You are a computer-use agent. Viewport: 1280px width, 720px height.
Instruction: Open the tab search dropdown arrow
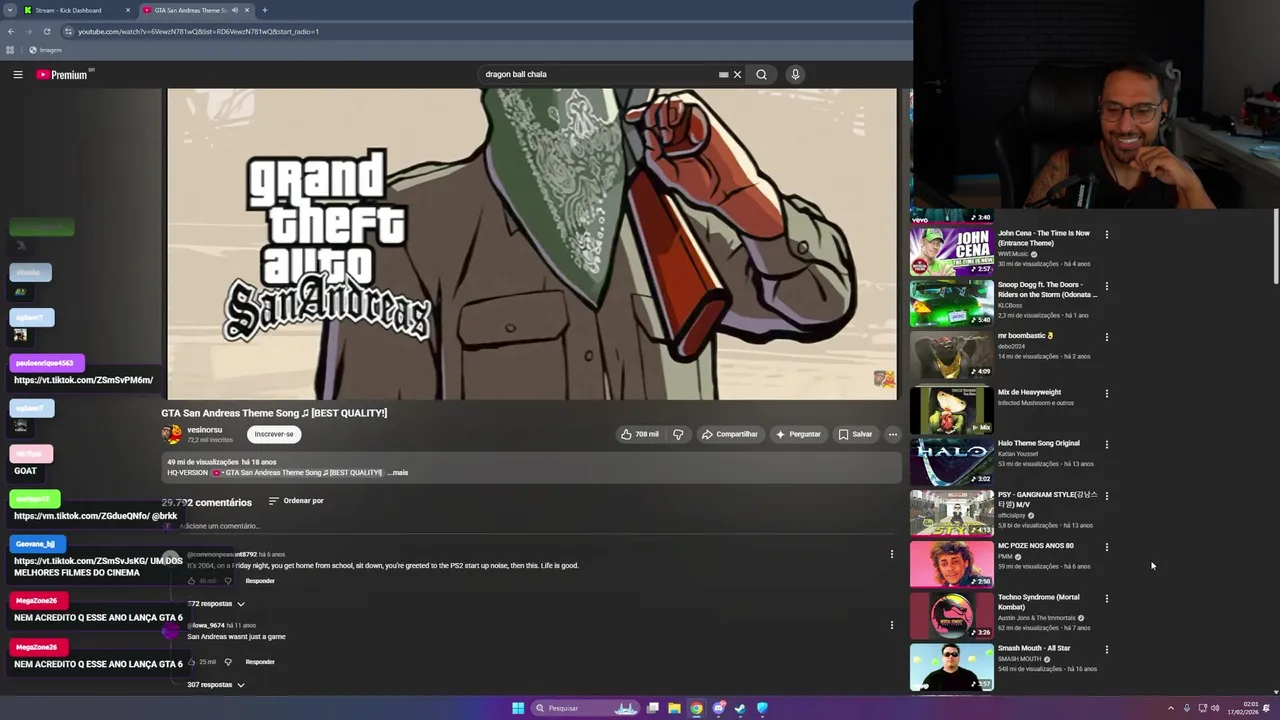pos(9,10)
